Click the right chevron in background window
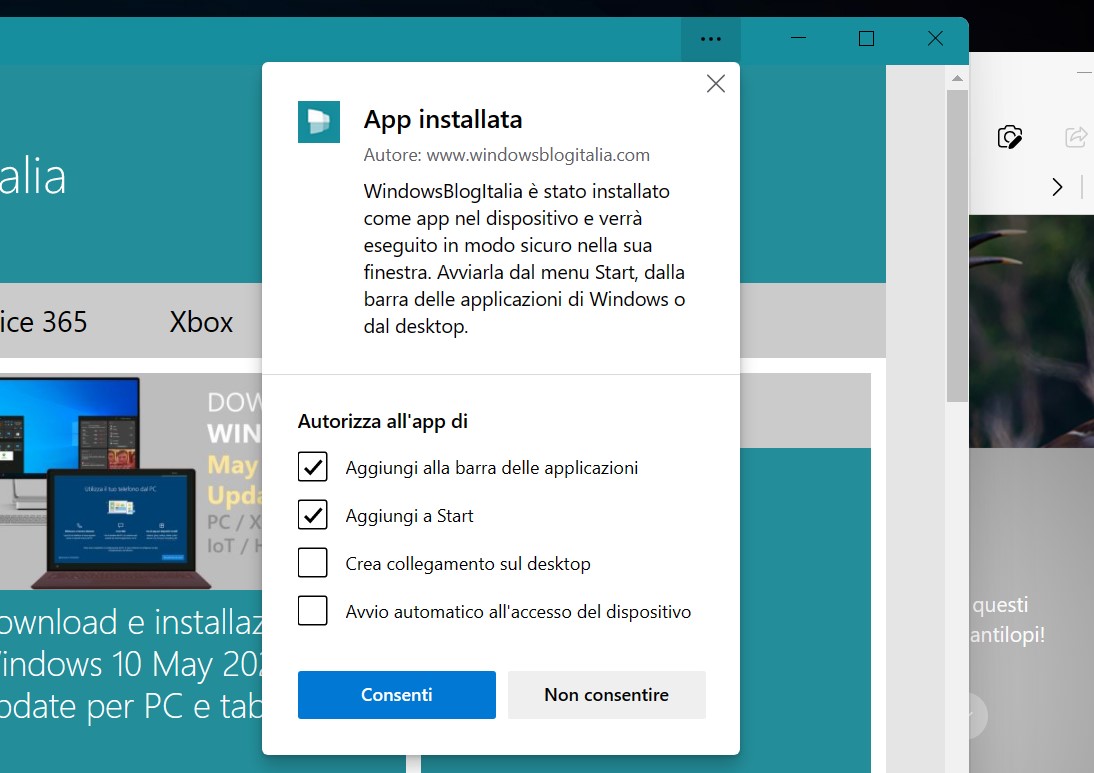Viewport: 1094px width, 773px height. 1057,187
